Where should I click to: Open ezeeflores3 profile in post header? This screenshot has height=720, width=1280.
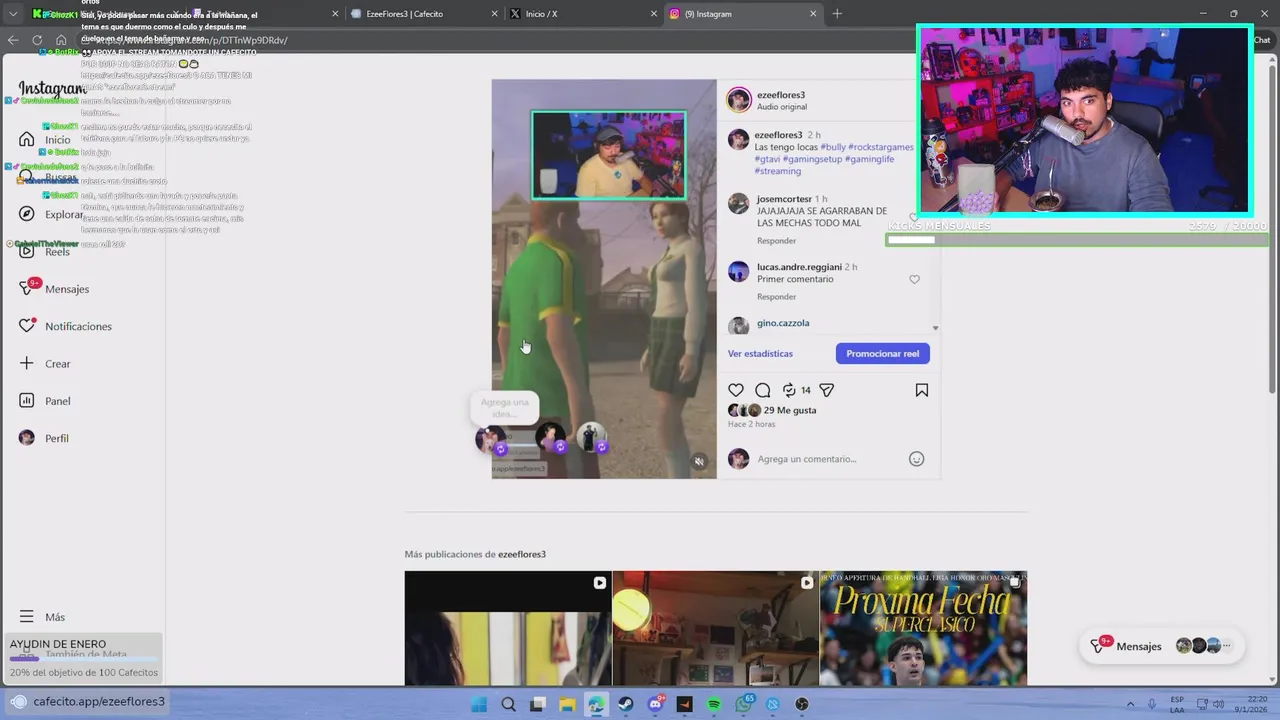click(781, 95)
